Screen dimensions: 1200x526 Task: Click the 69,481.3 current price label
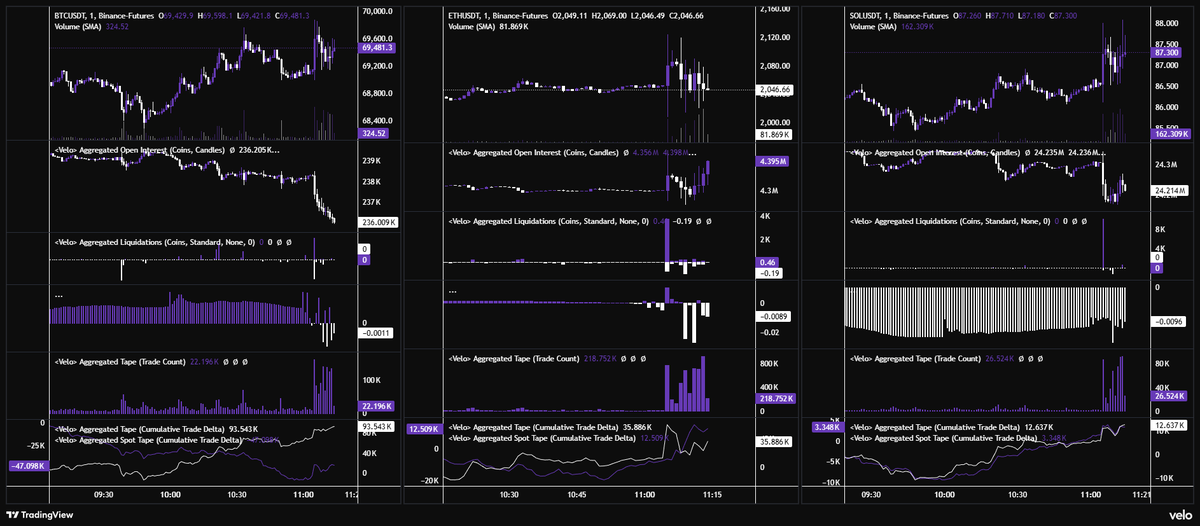click(378, 47)
